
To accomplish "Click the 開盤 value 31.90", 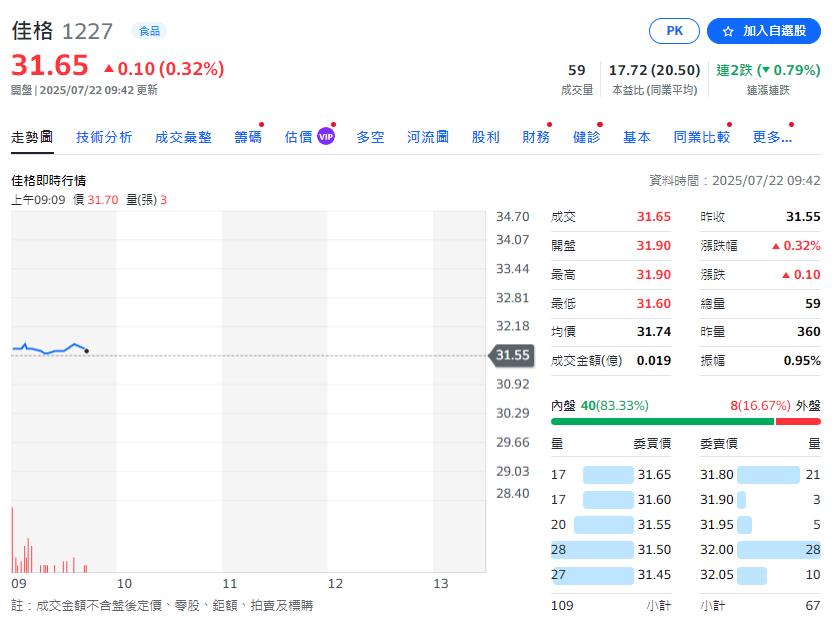I will pos(653,246).
